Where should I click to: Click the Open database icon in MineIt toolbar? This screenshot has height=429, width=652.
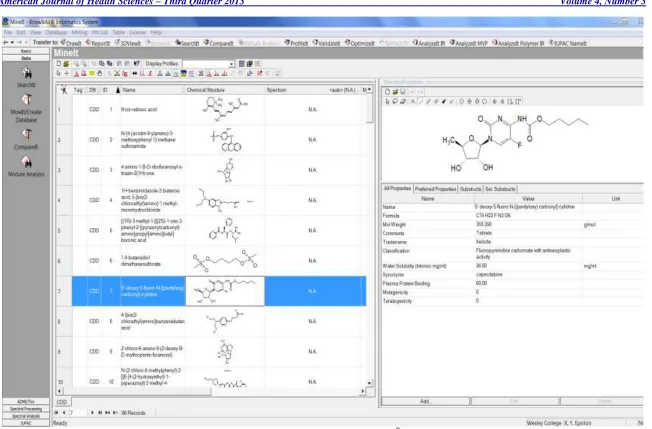pos(66,64)
